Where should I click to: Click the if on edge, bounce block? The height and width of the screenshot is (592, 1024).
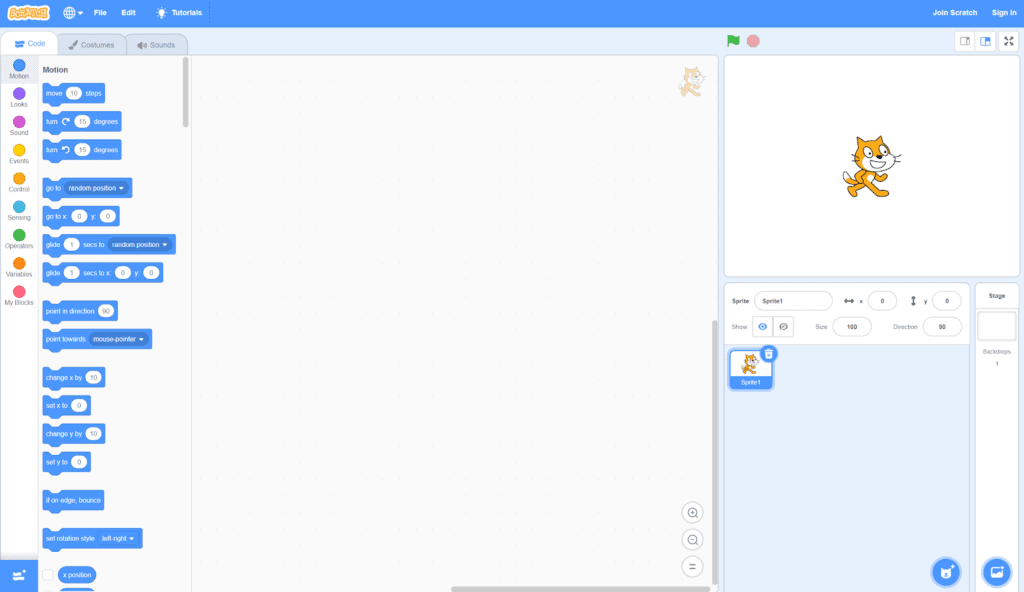tap(73, 501)
